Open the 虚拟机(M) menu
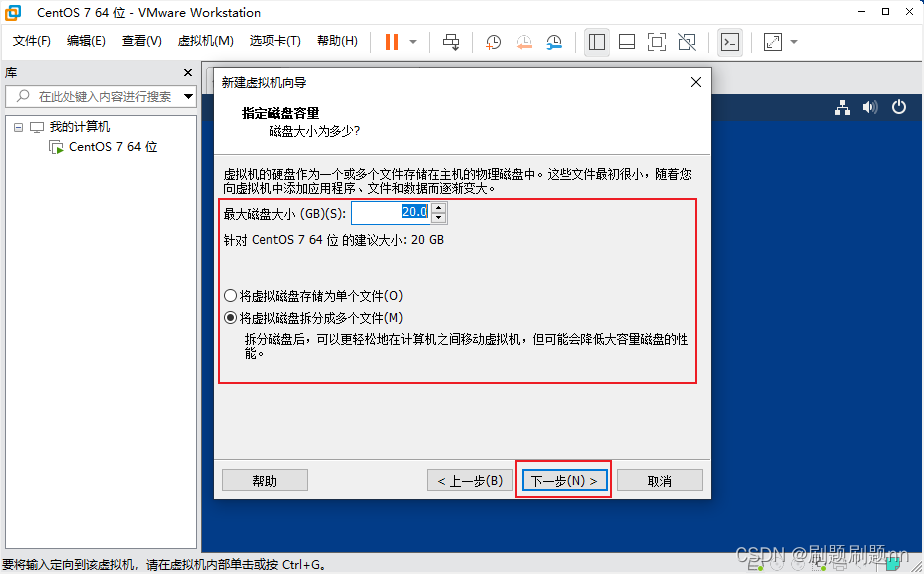The image size is (924, 574). (206, 41)
